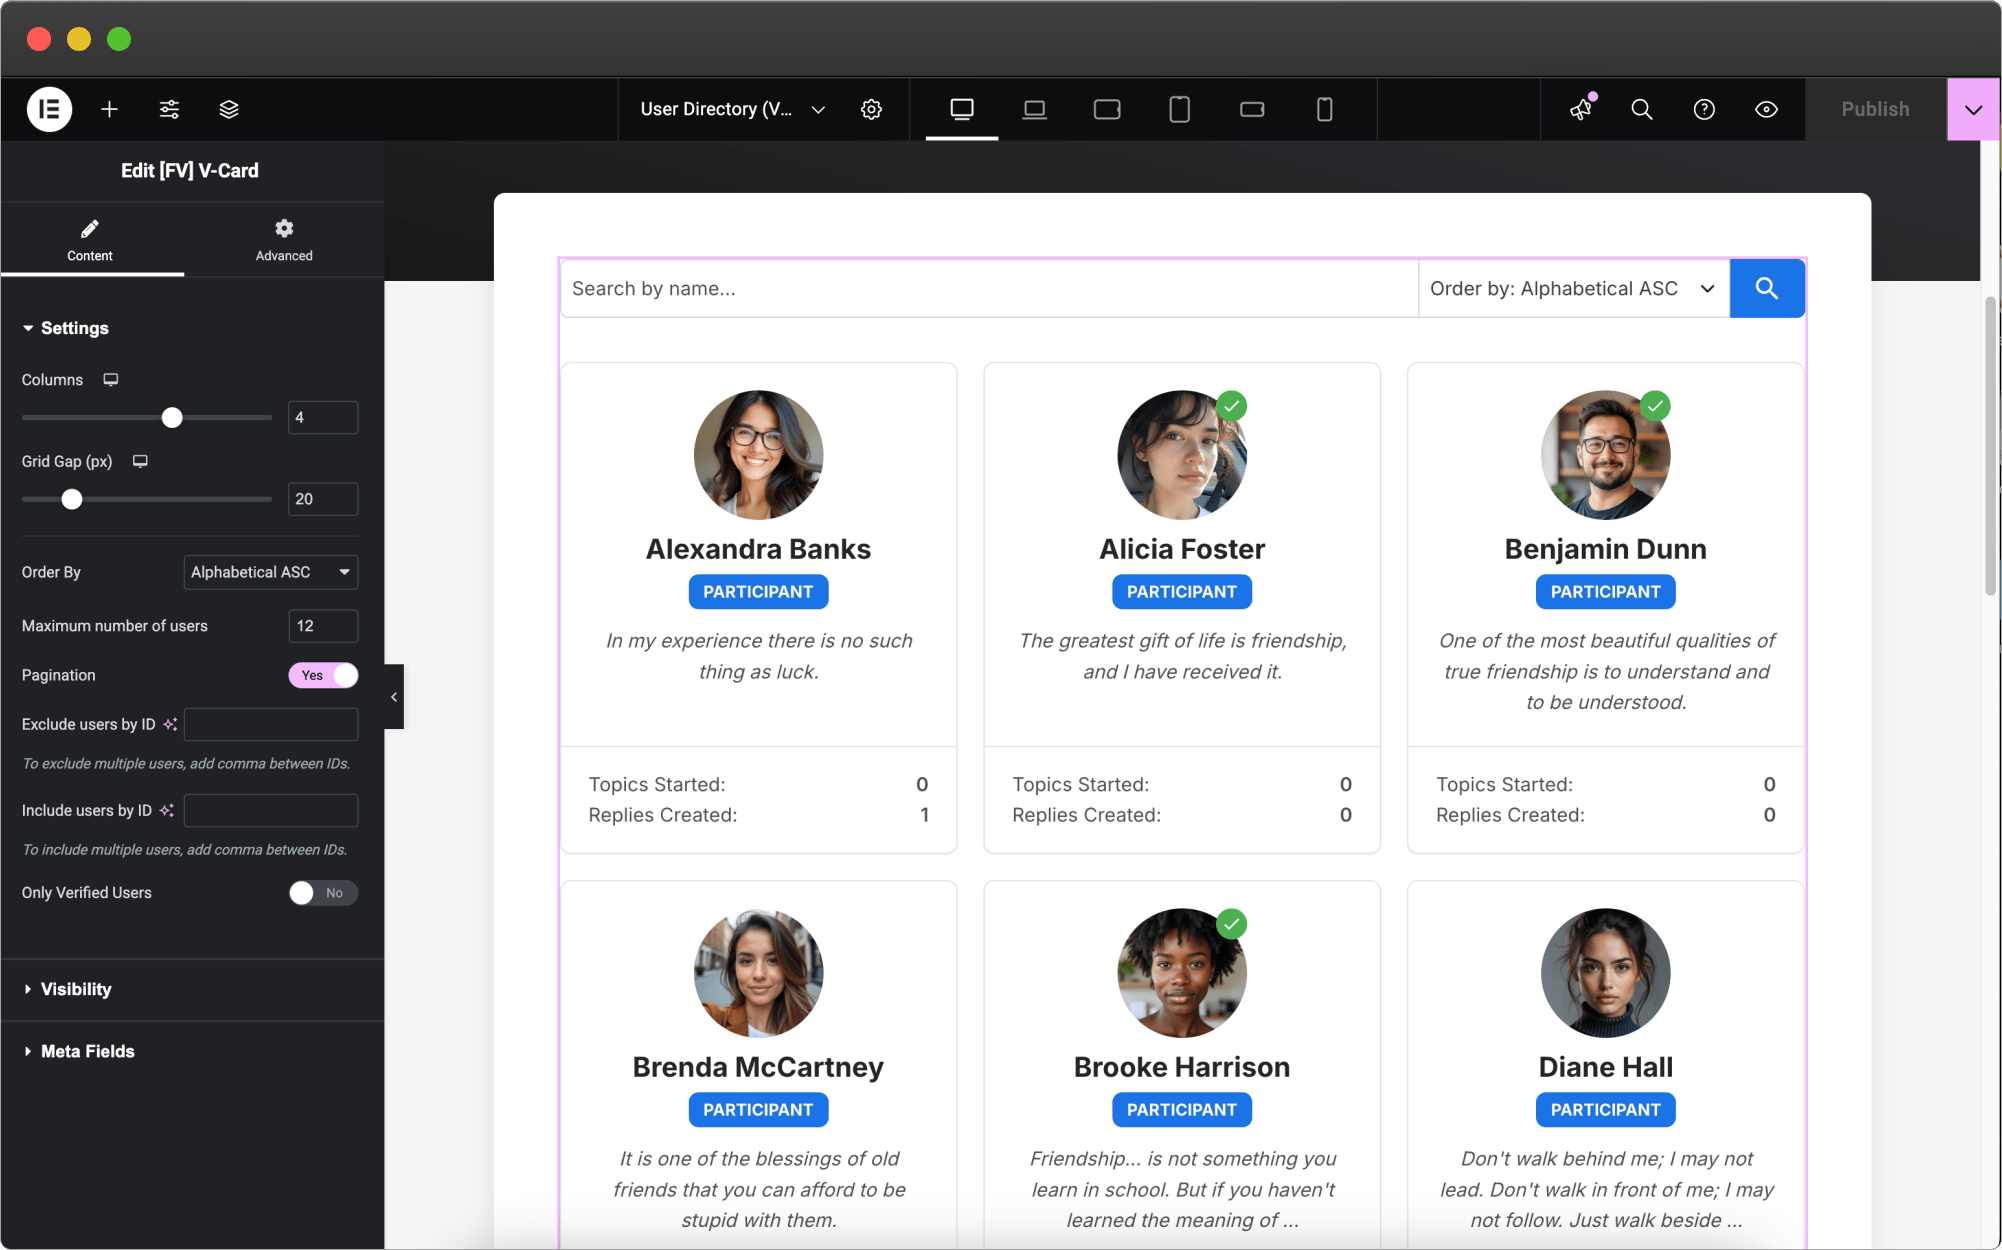Click the blue search magnifier button
Image resolution: width=2002 pixels, height=1250 pixels.
click(1767, 288)
